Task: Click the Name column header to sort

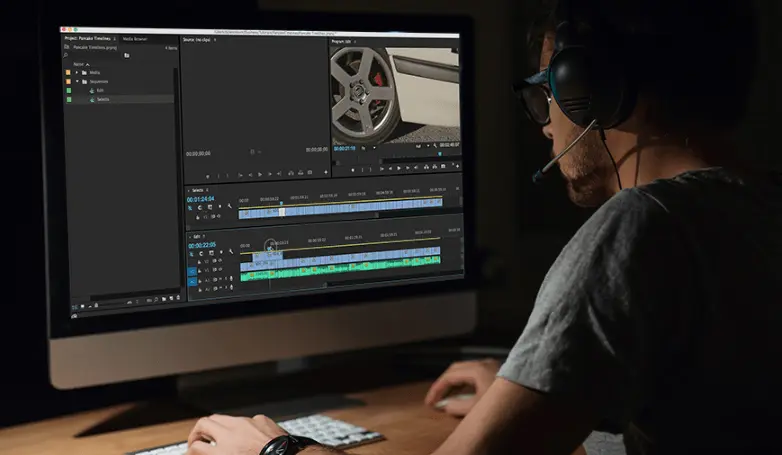Action: click(78, 64)
